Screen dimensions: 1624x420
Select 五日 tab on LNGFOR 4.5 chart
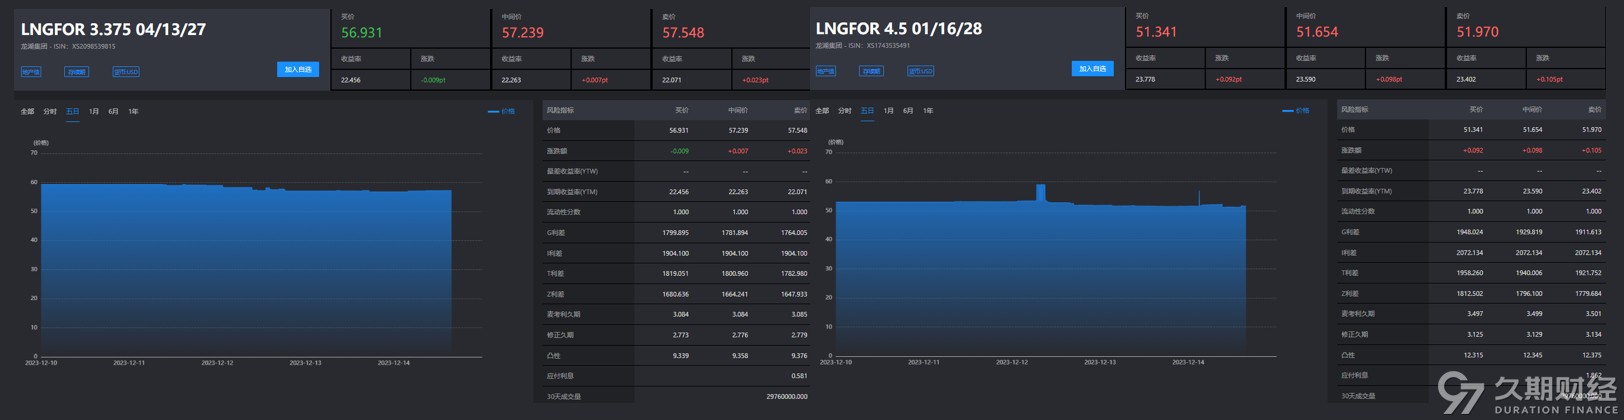(867, 111)
